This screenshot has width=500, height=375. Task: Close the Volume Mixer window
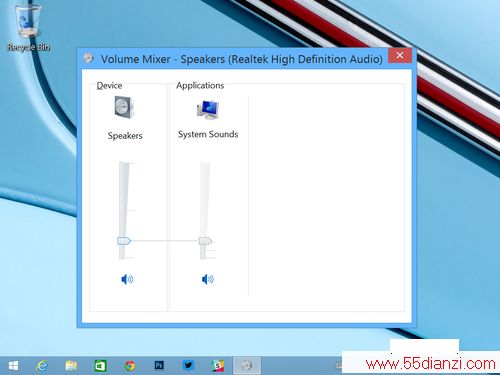pyautogui.click(x=400, y=55)
